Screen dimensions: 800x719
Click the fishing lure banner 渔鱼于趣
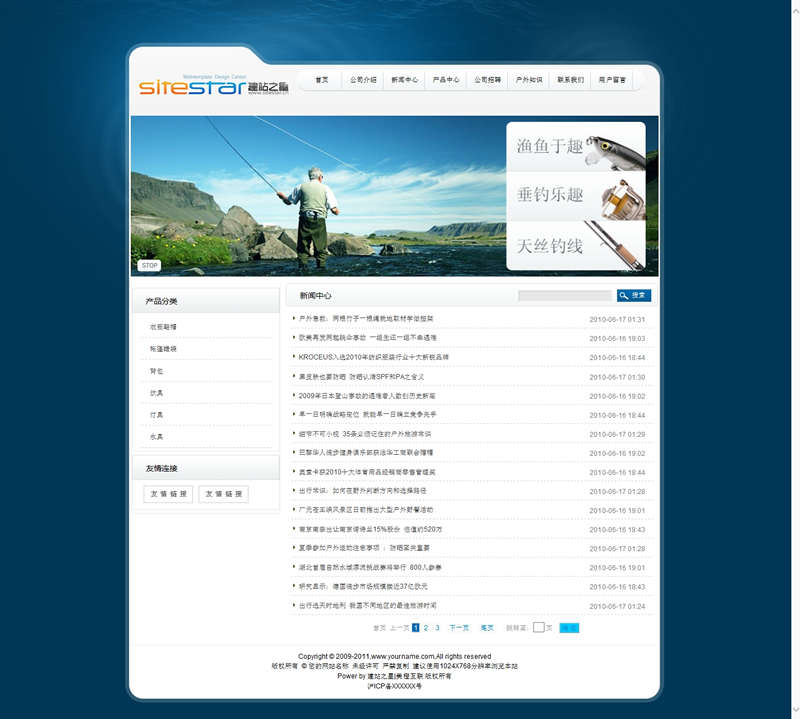pos(575,147)
